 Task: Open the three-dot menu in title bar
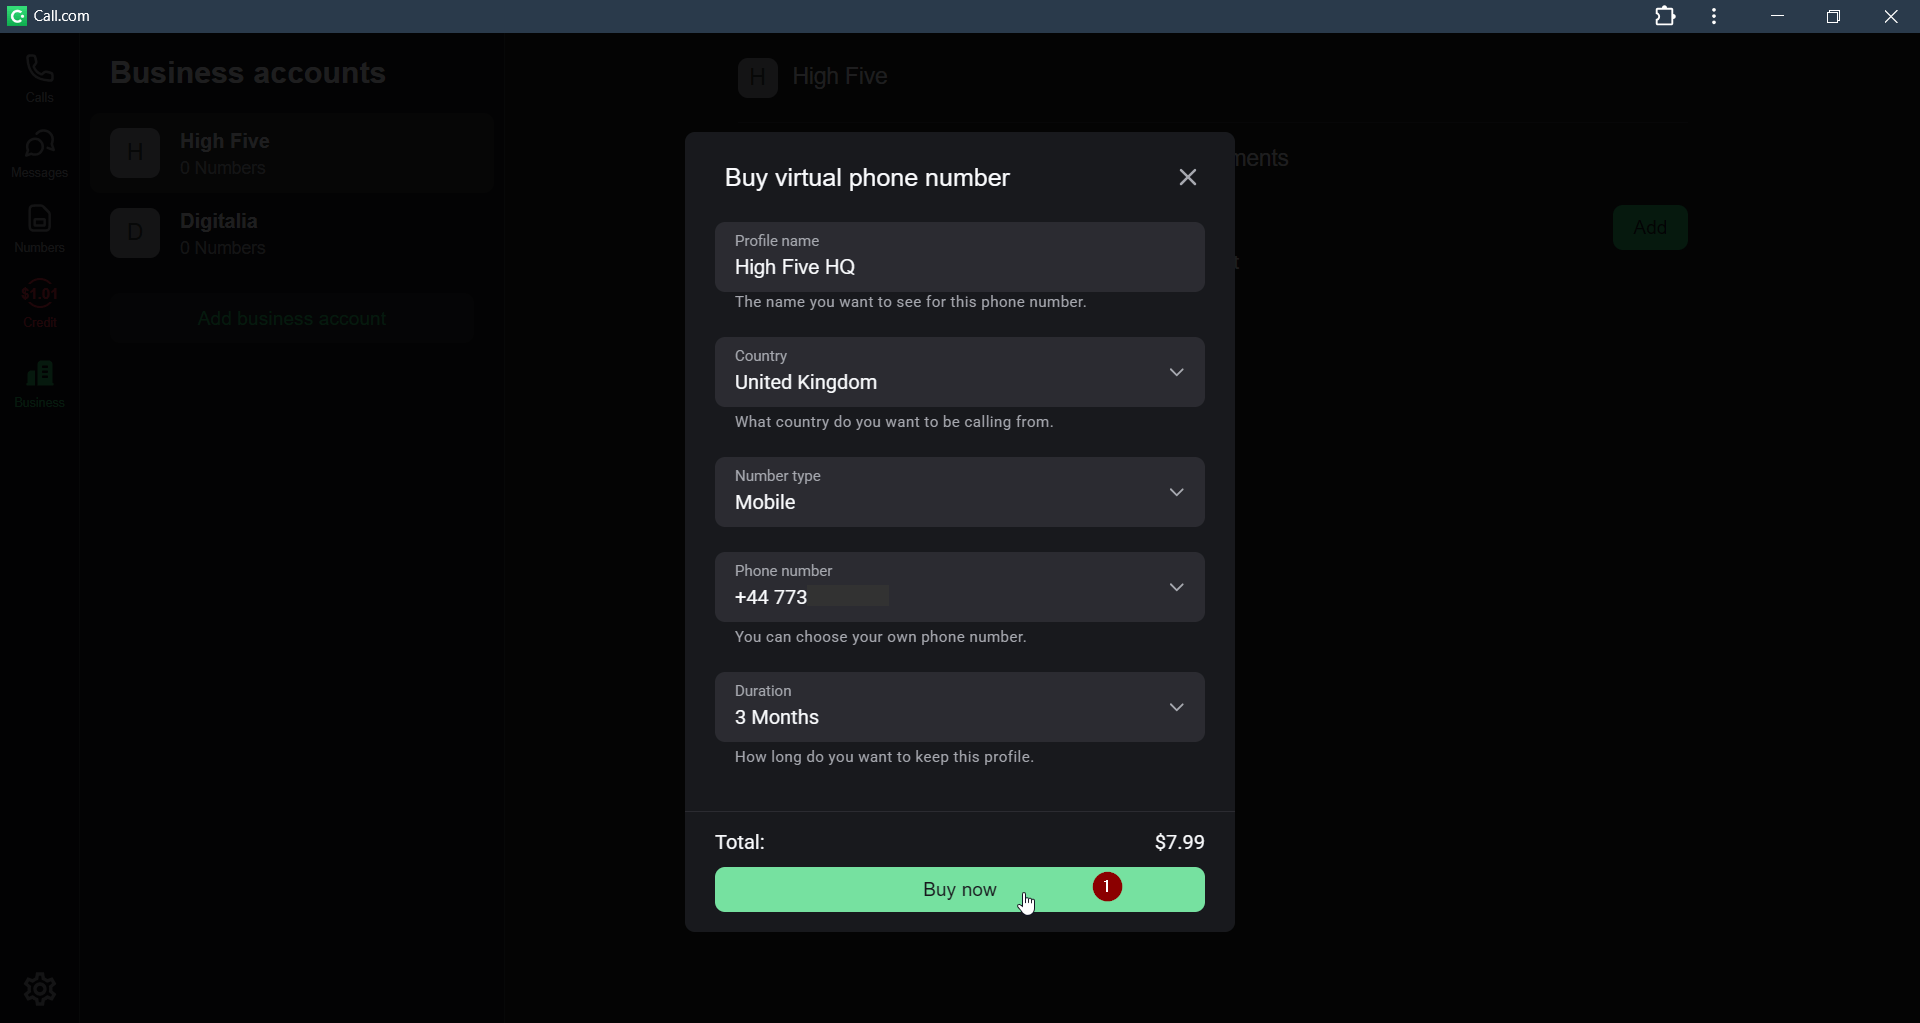click(1715, 17)
